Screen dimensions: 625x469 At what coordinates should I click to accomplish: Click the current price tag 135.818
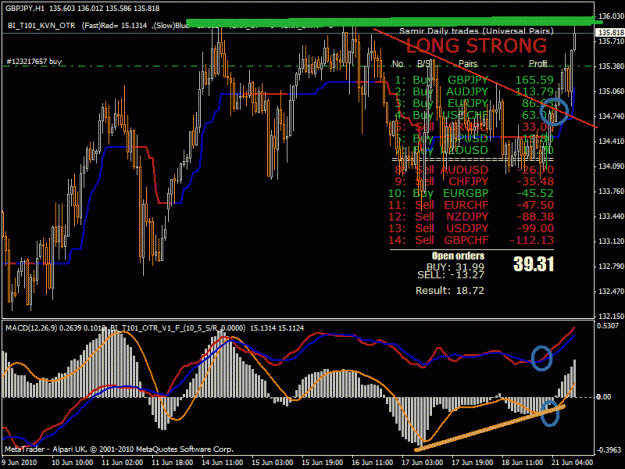[611, 33]
